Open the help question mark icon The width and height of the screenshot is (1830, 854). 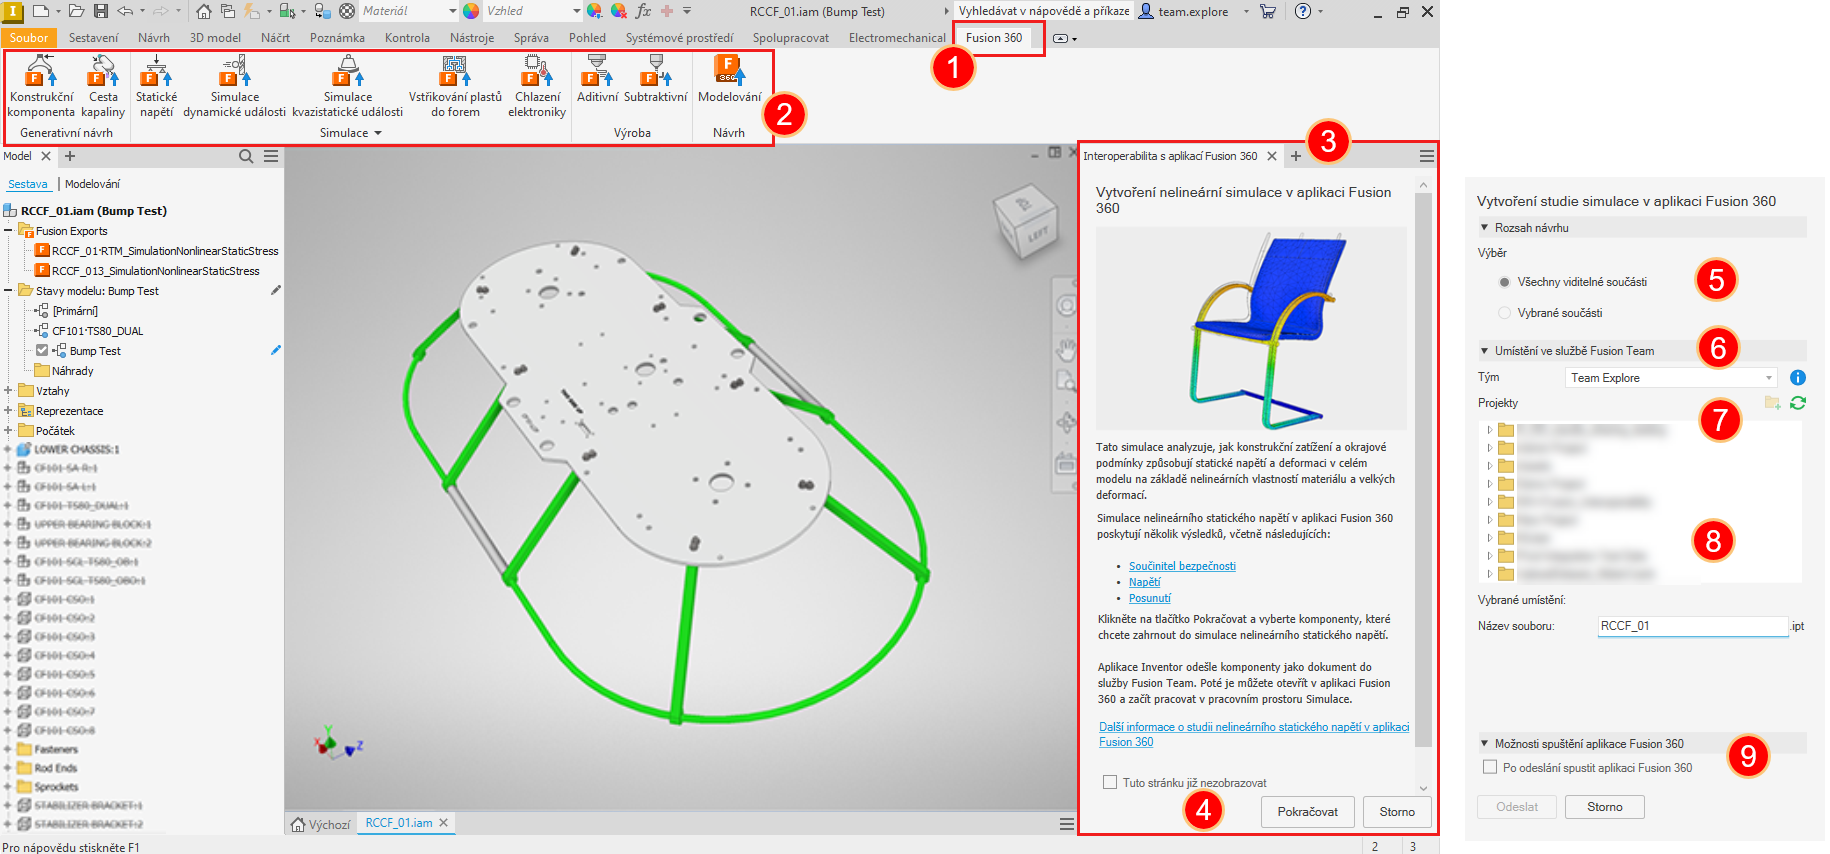(1302, 11)
